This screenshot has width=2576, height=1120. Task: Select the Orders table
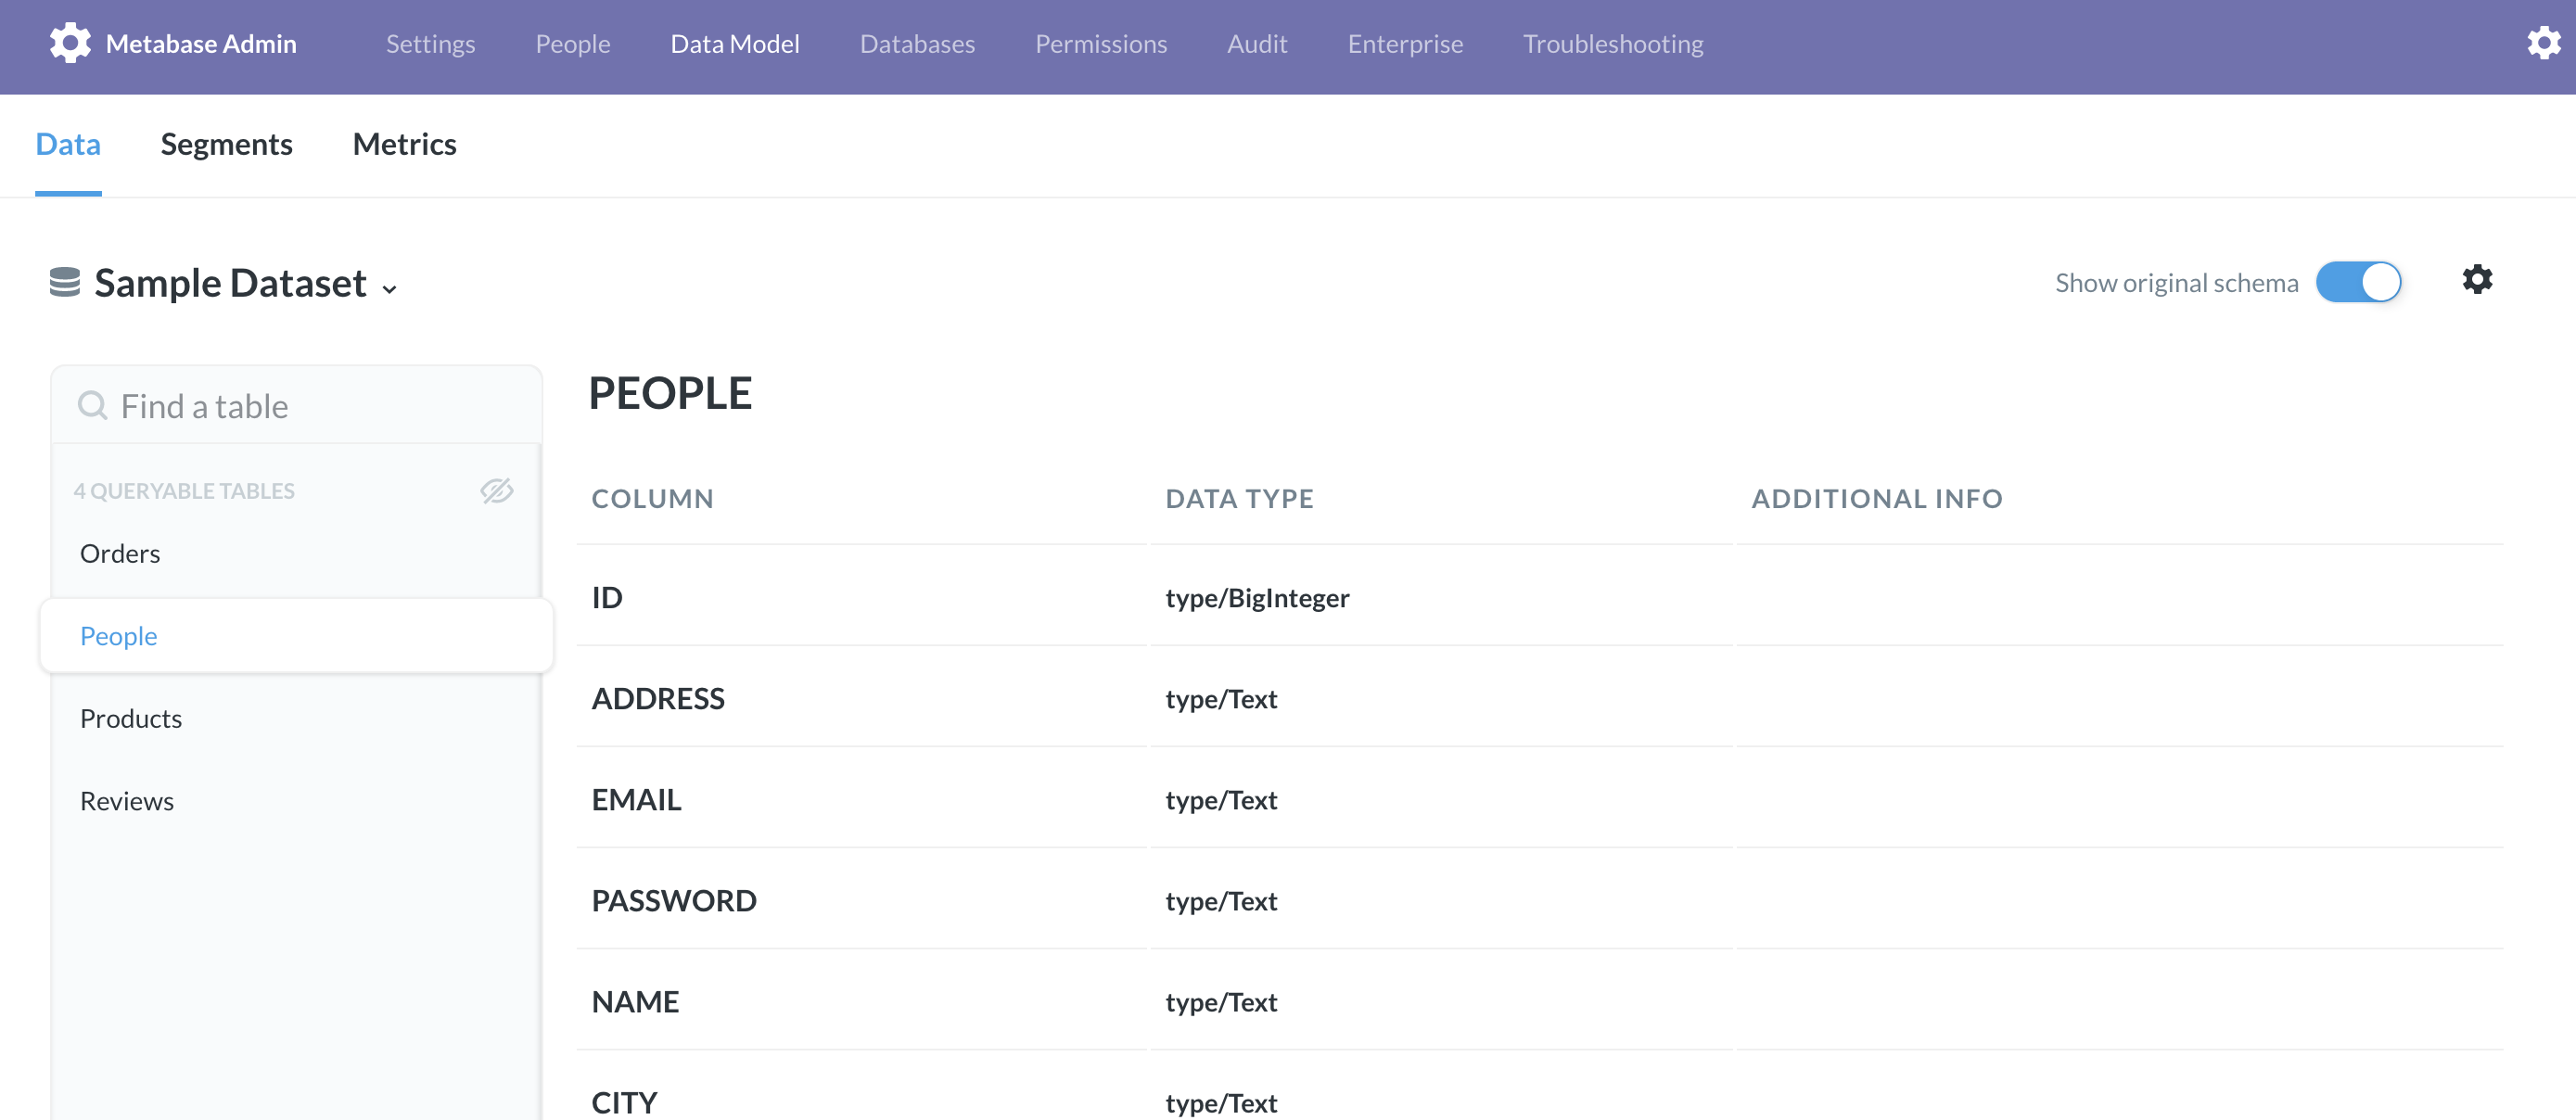pos(120,553)
